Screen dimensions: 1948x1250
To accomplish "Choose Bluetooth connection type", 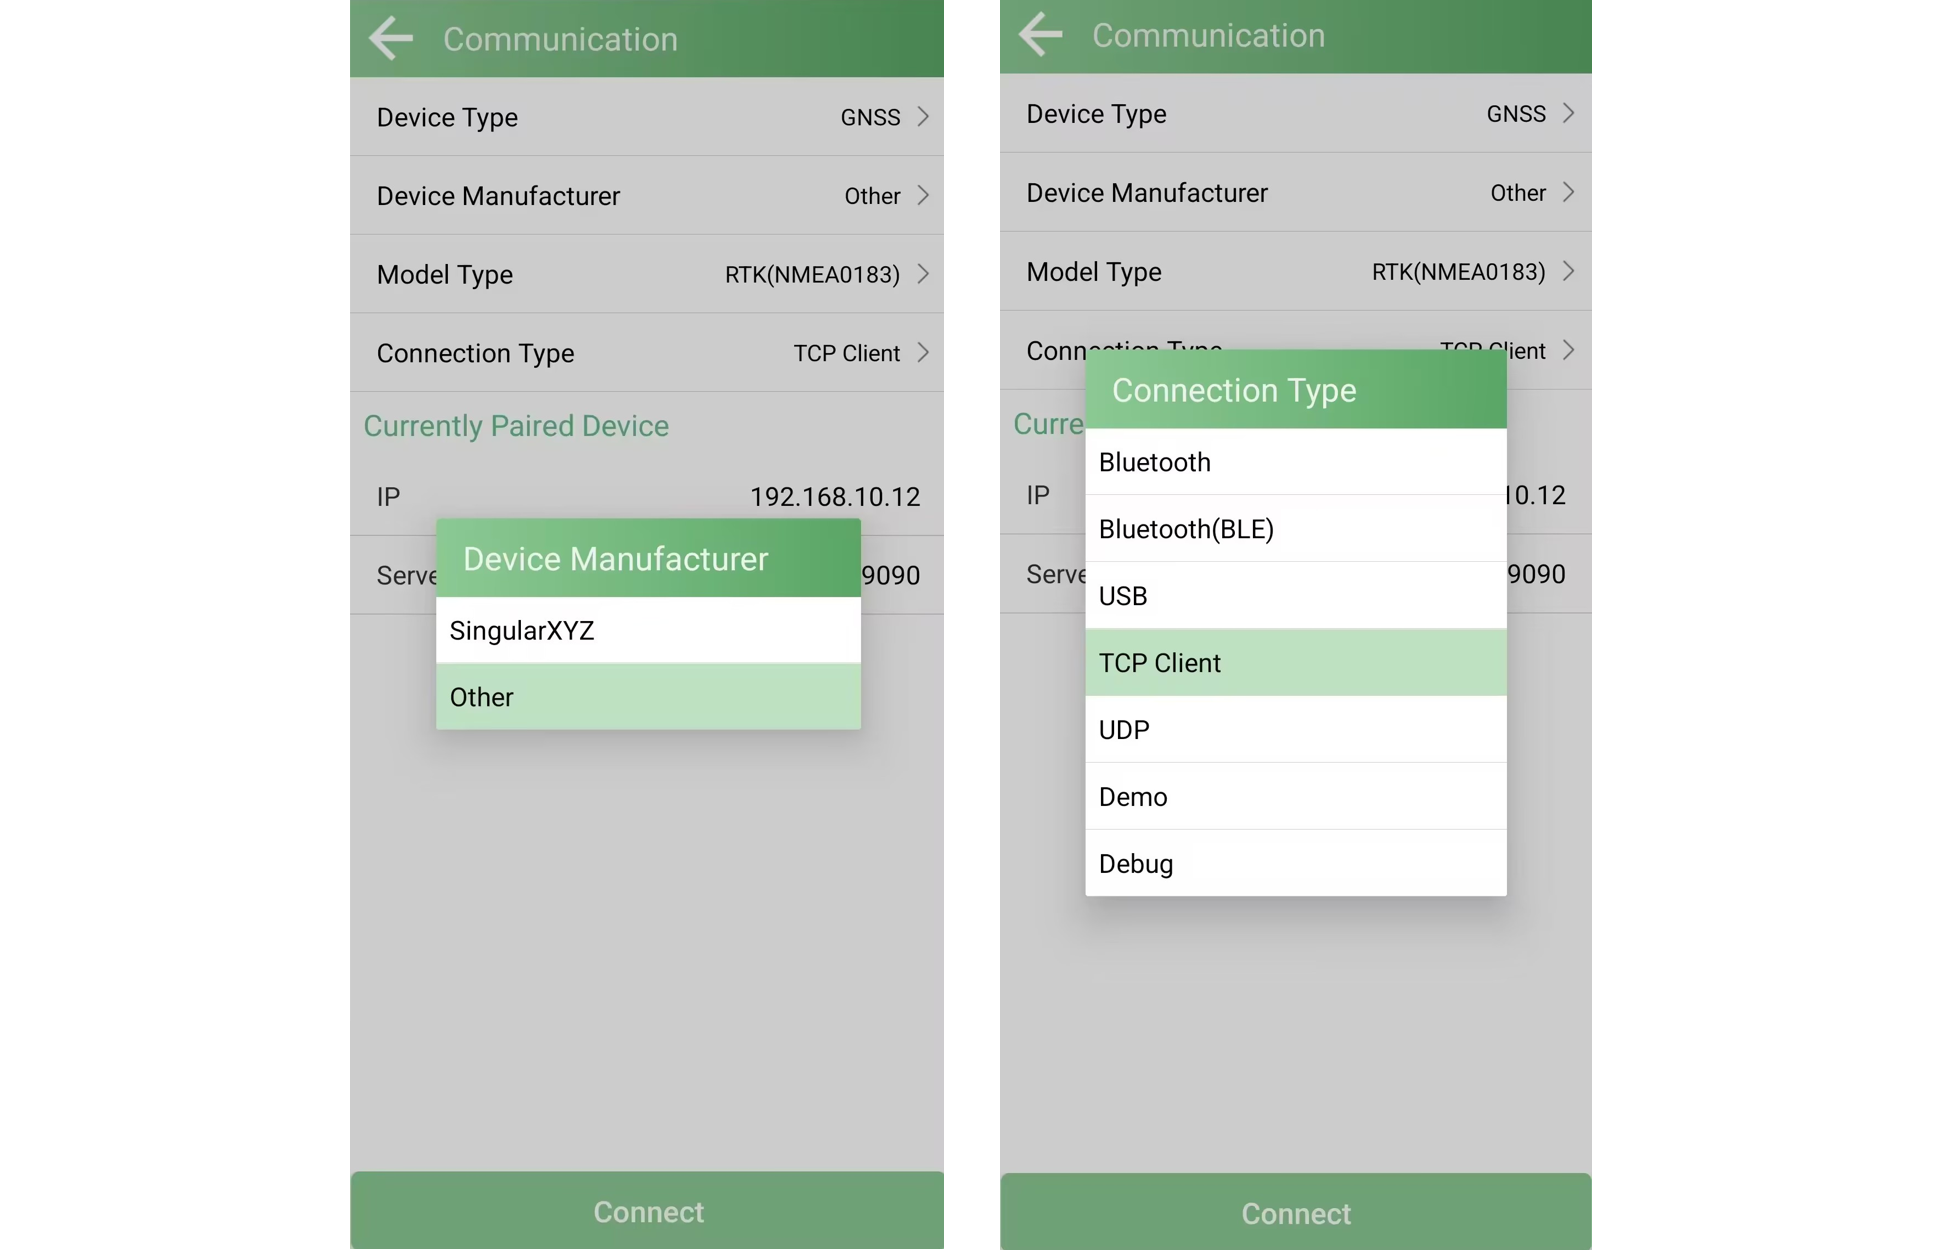I will 1296,462.
